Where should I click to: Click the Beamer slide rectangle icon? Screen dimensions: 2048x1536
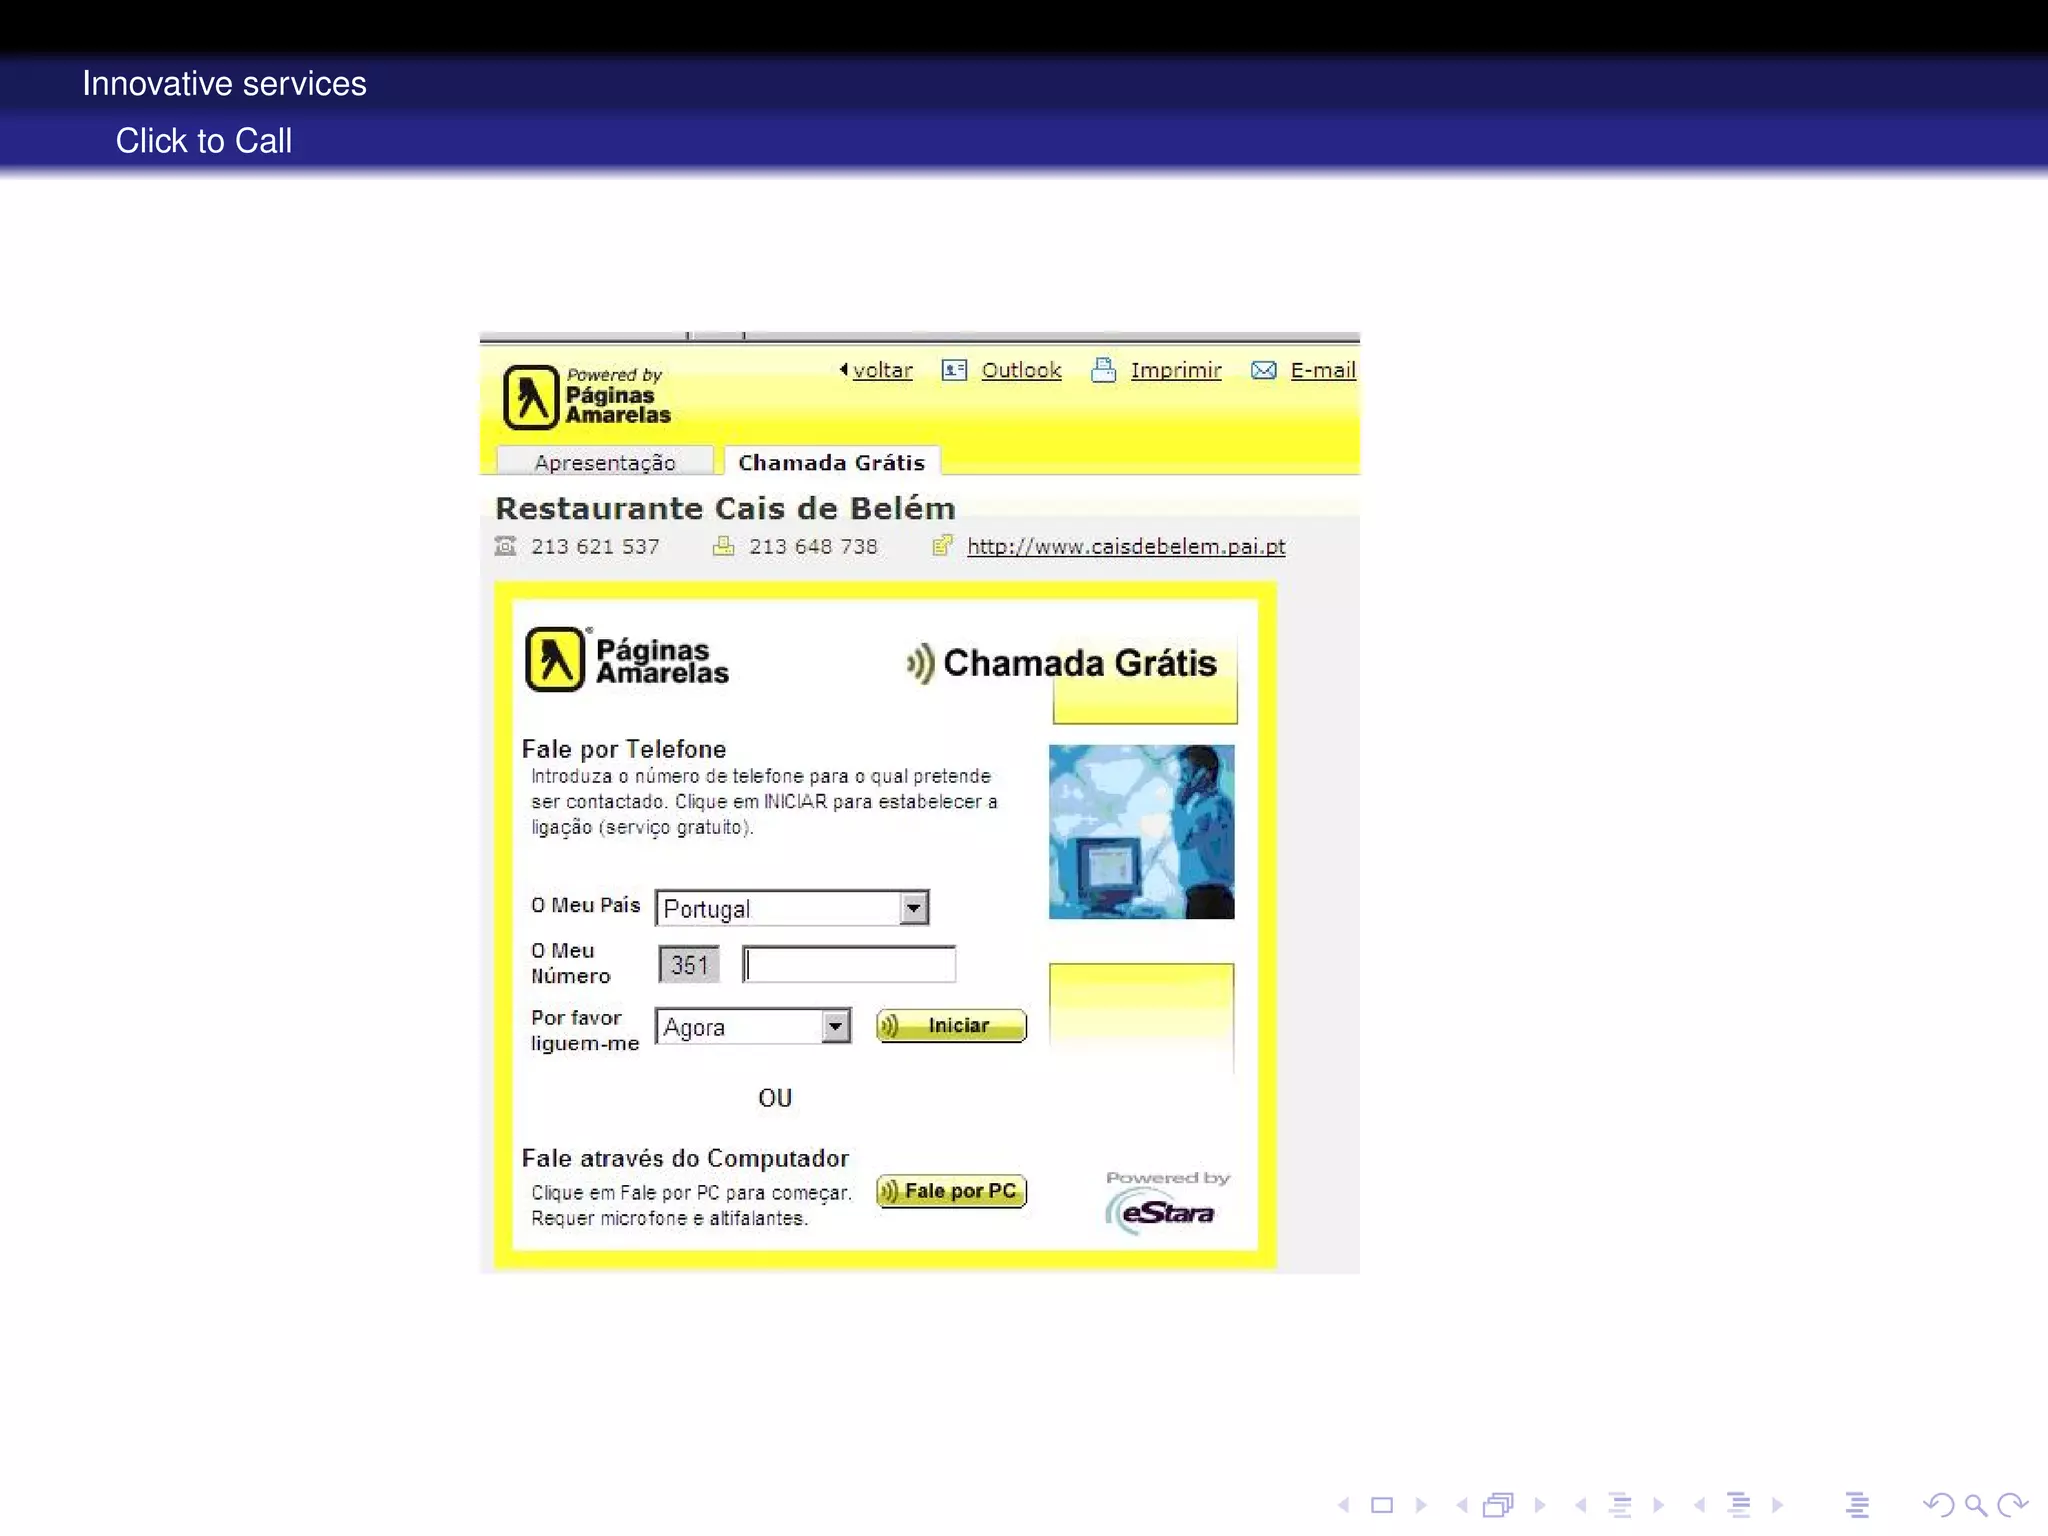(1382, 1505)
